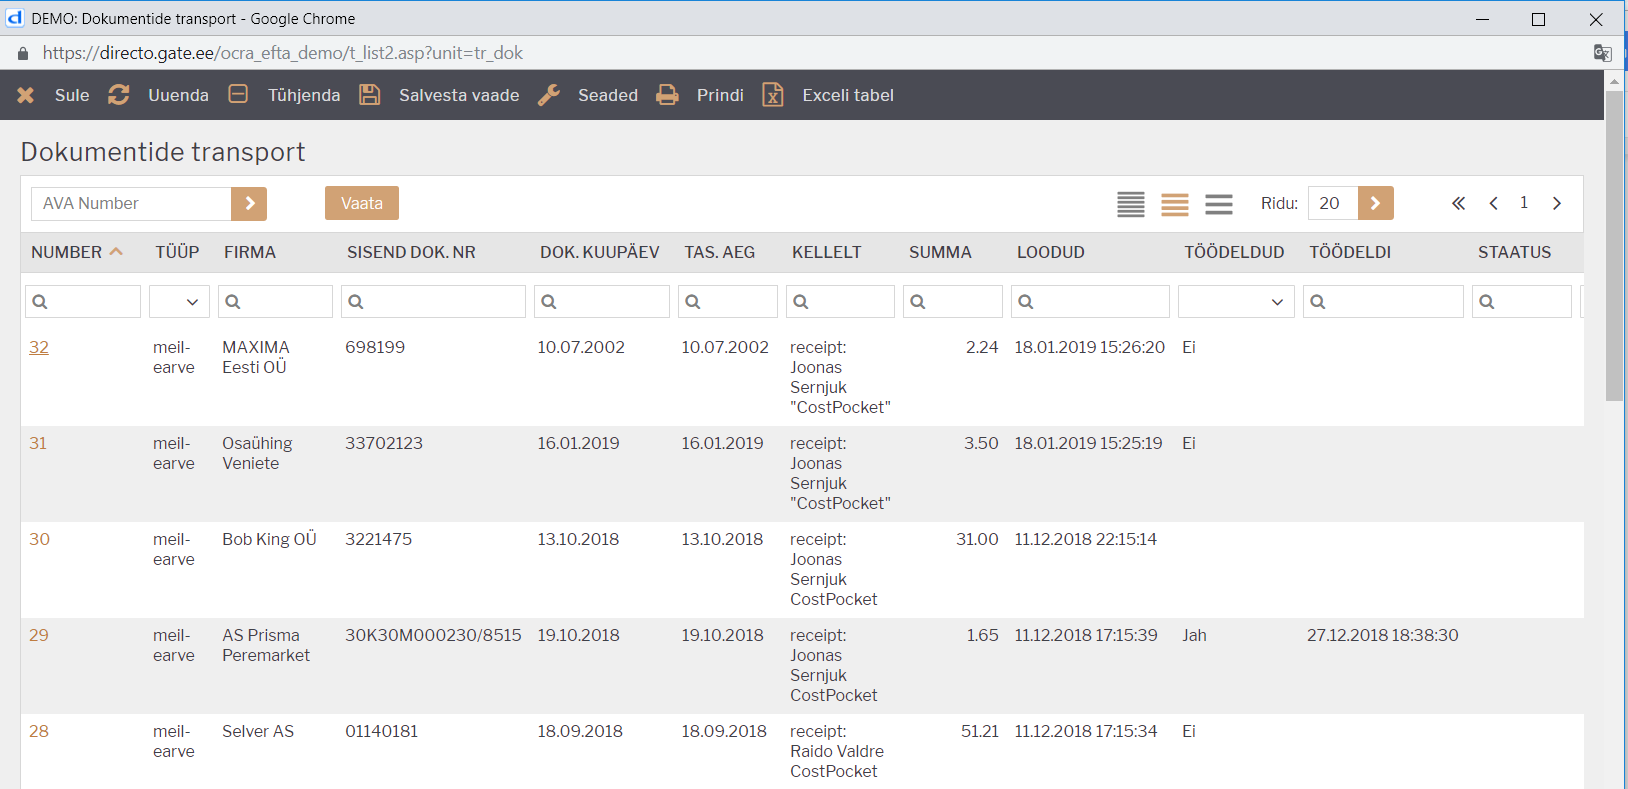Click the Ridu rows count field
This screenshot has height=789, width=1628.
(x=1333, y=203)
